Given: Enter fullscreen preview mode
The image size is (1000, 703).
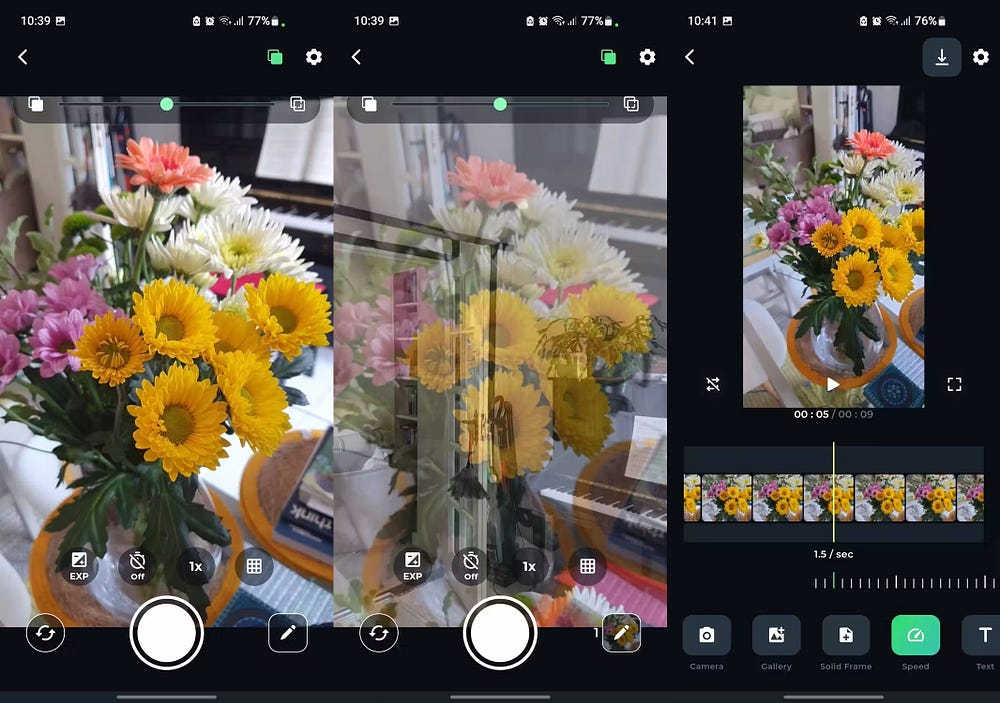Looking at the screenshot, I should coord(954,384).
